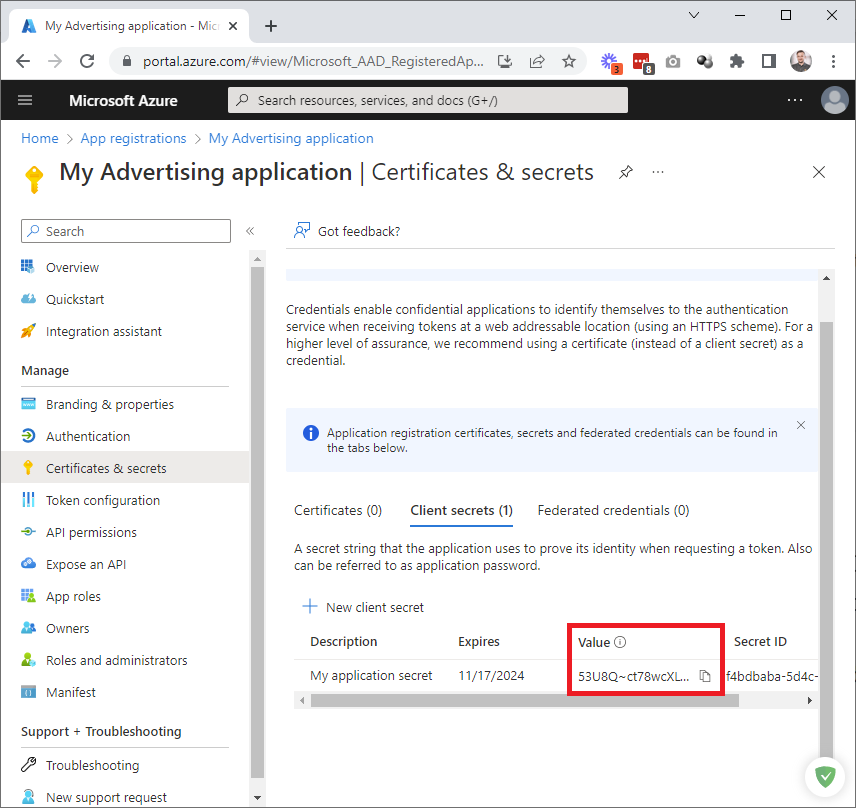Open the Azure top bar ellipsis menu

[x=795, y=100]
